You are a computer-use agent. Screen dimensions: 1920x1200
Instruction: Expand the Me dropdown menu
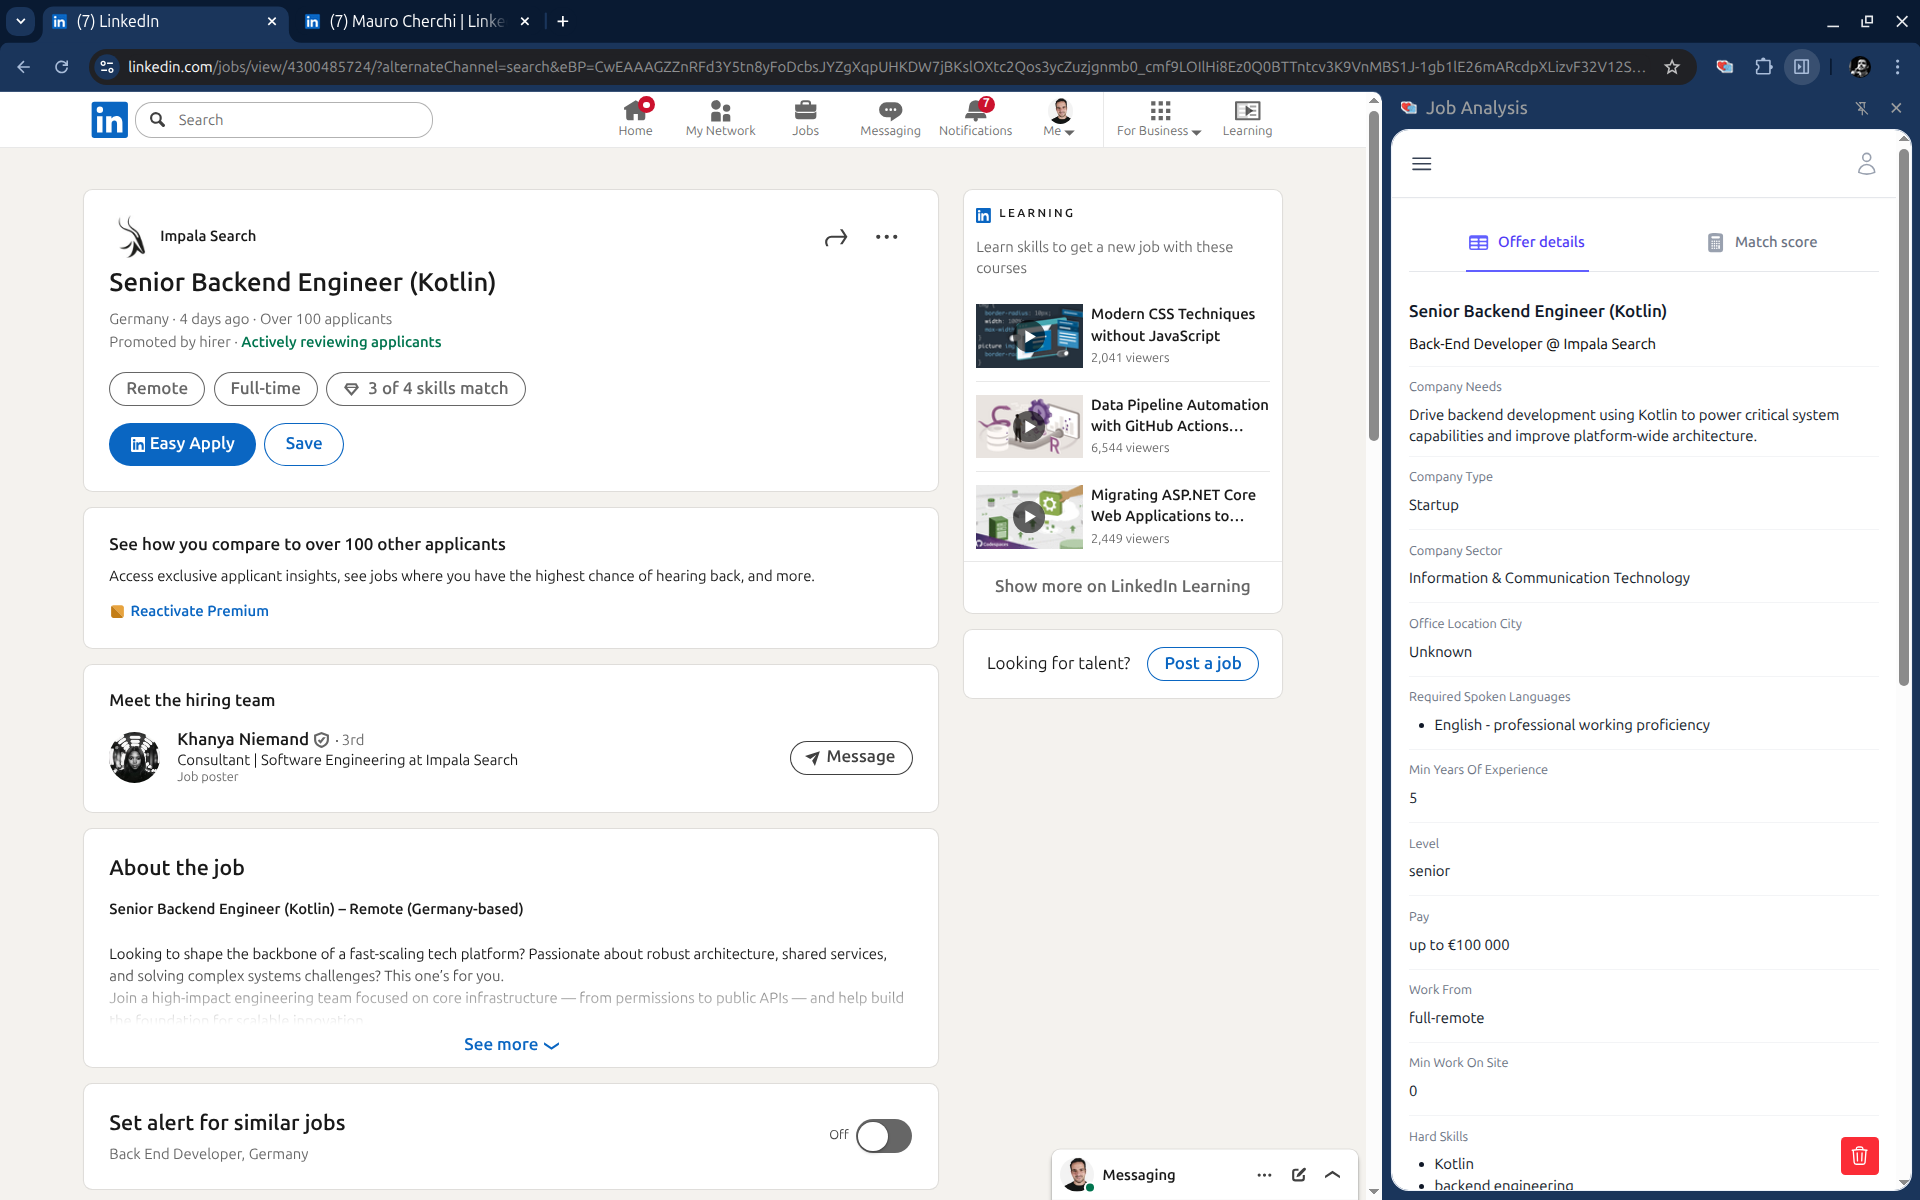1059,118
